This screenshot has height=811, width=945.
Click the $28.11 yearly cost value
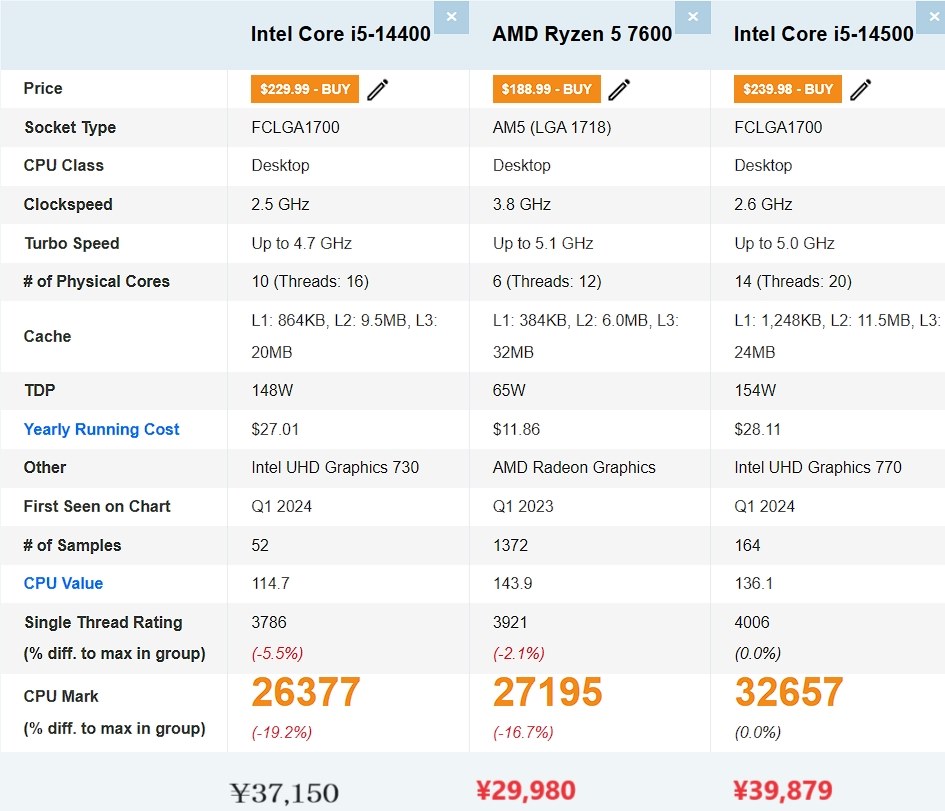coord(758,429)
